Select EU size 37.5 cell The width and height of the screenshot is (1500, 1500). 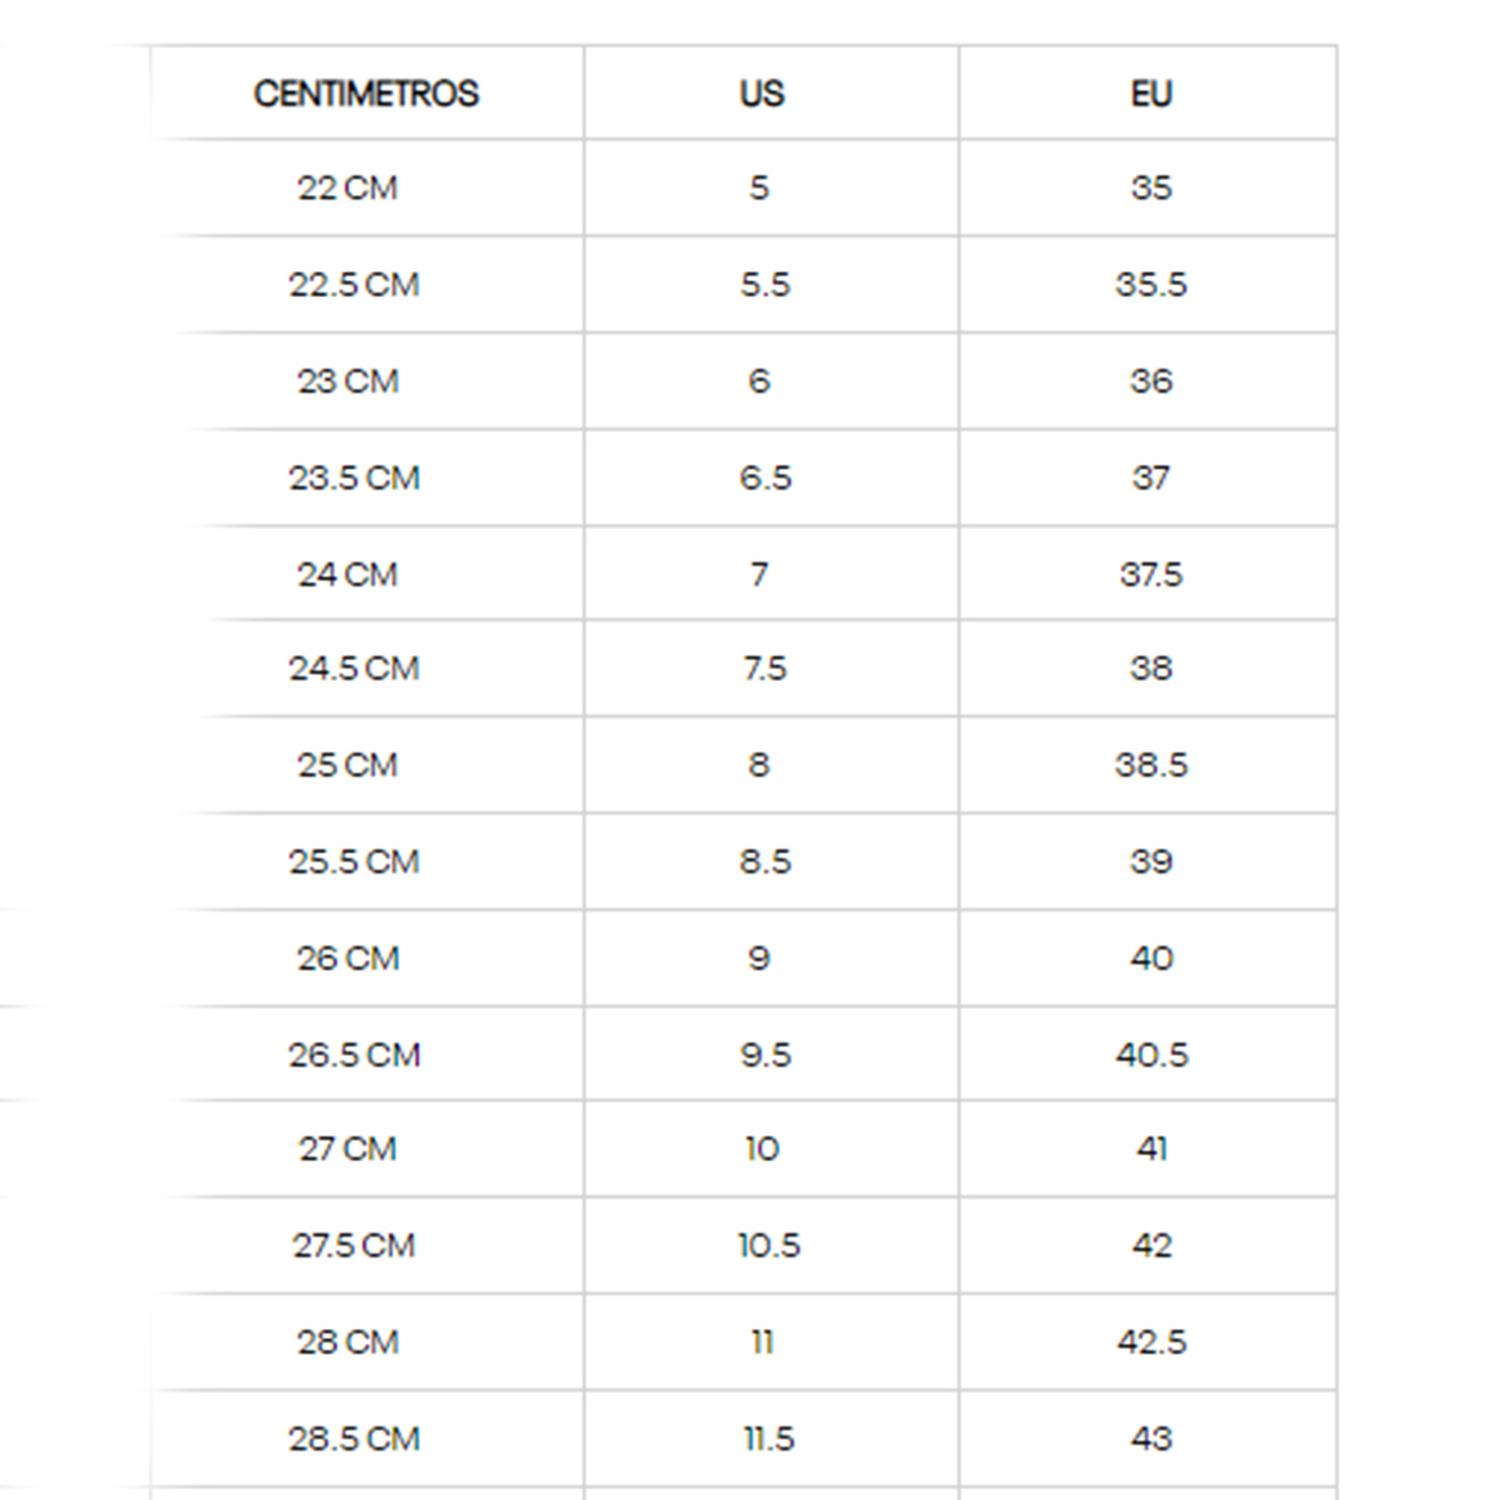point(1148,574)
